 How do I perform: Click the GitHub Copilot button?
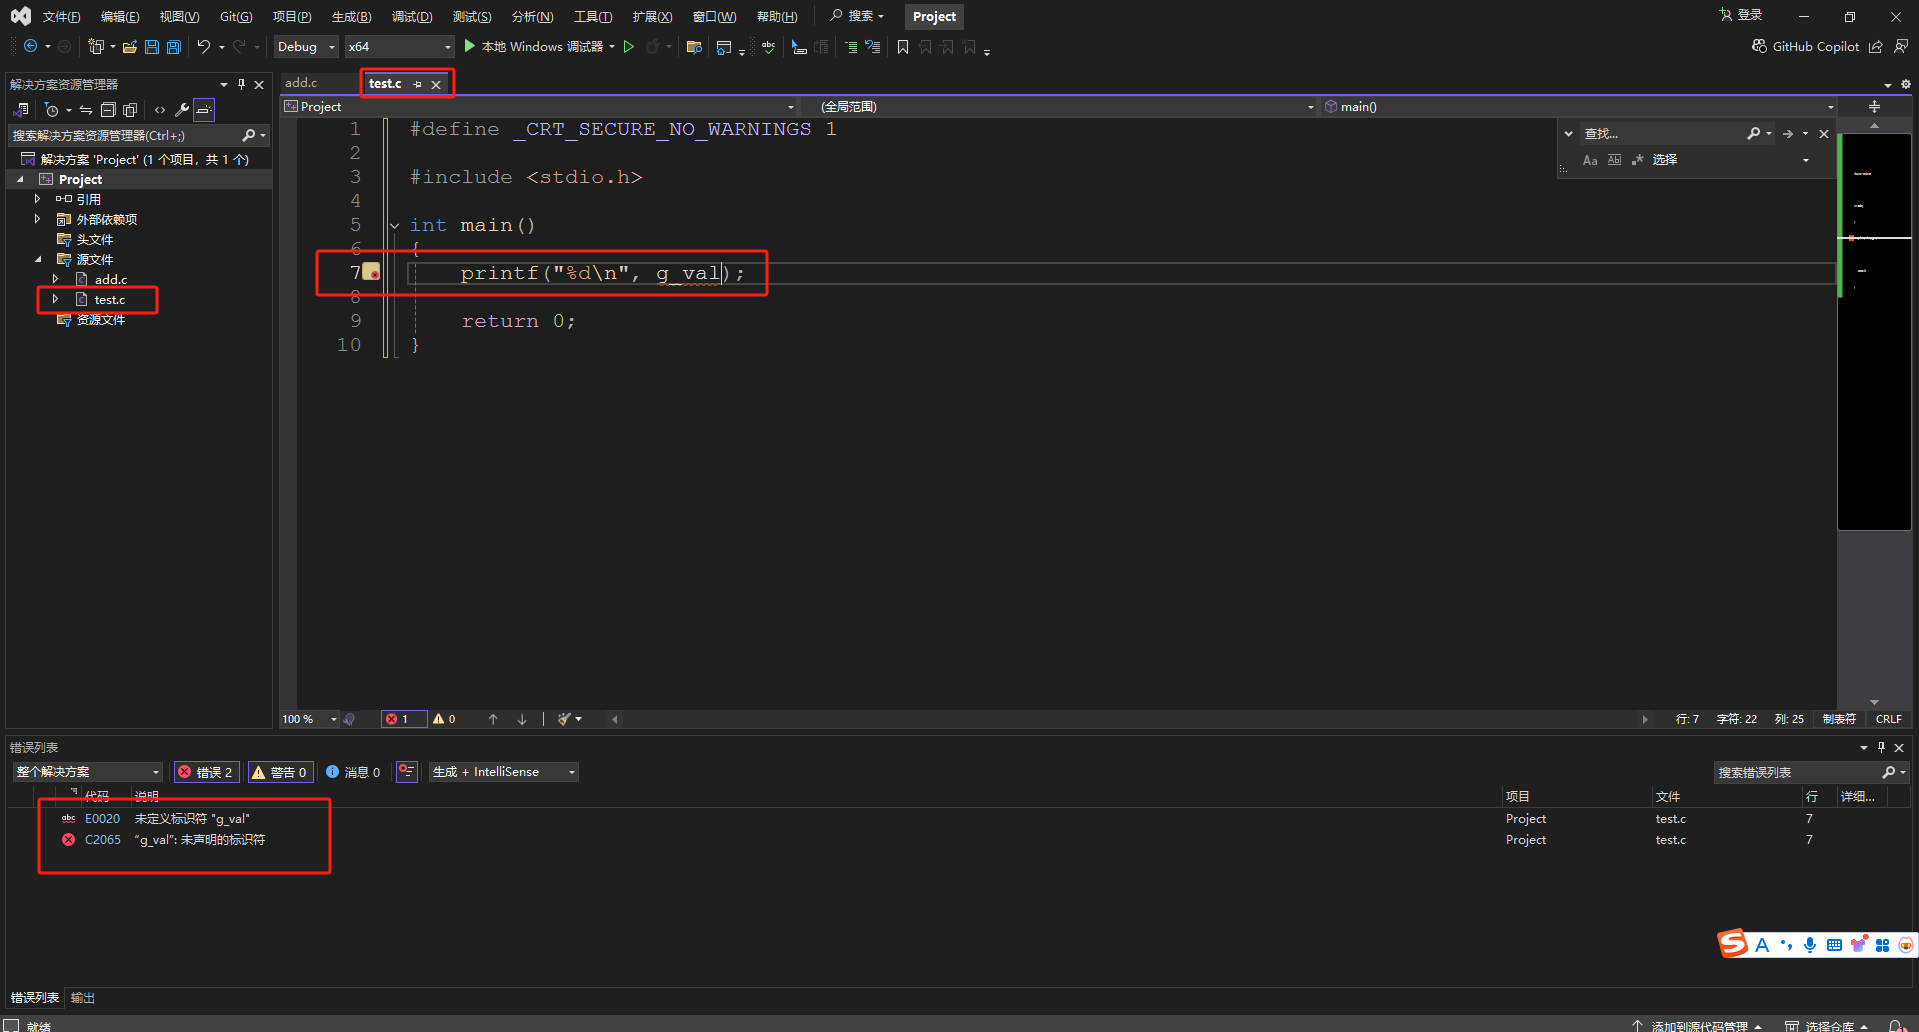(1806, 46)
